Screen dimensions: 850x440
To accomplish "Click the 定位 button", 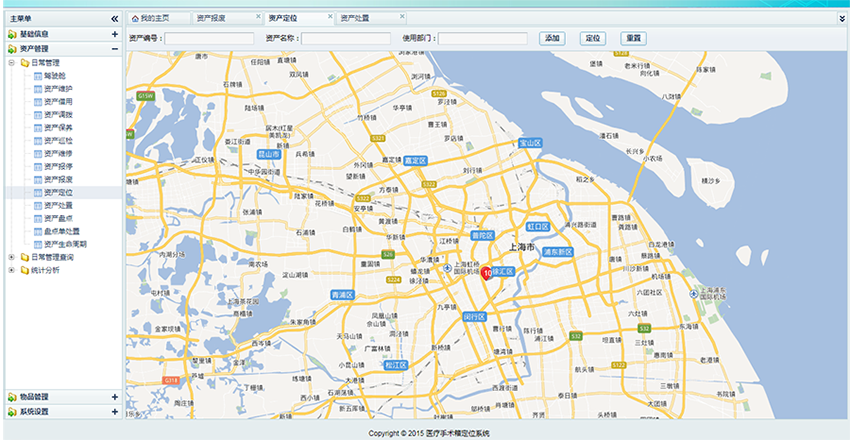I will click(593, 38).
